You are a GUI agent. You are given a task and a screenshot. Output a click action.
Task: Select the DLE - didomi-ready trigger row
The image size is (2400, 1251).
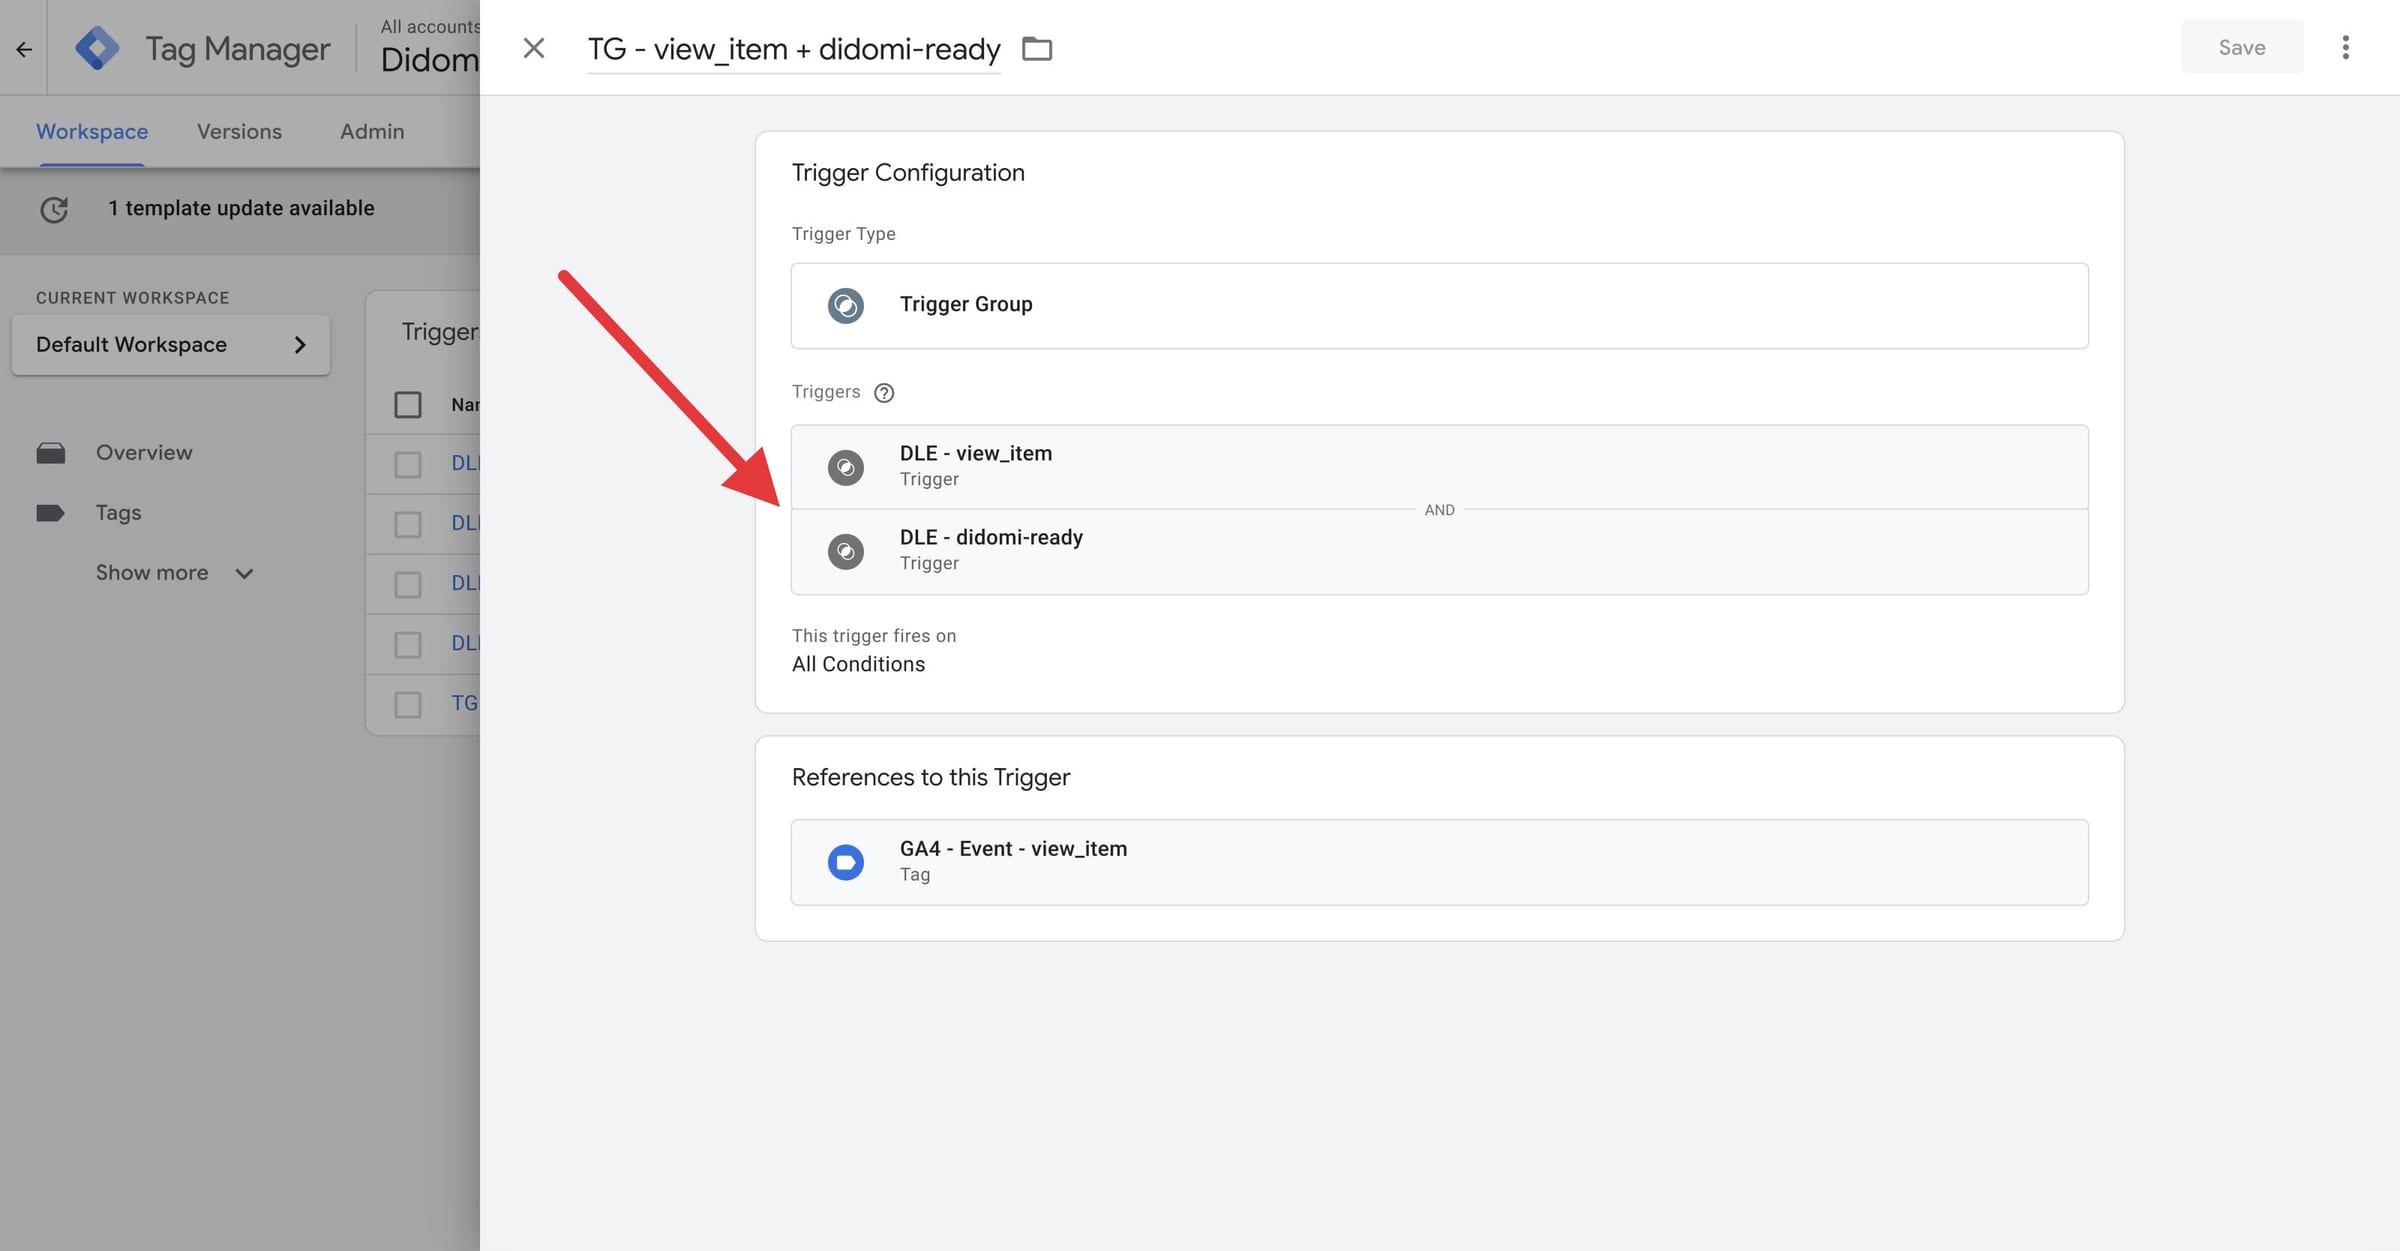1439,552
